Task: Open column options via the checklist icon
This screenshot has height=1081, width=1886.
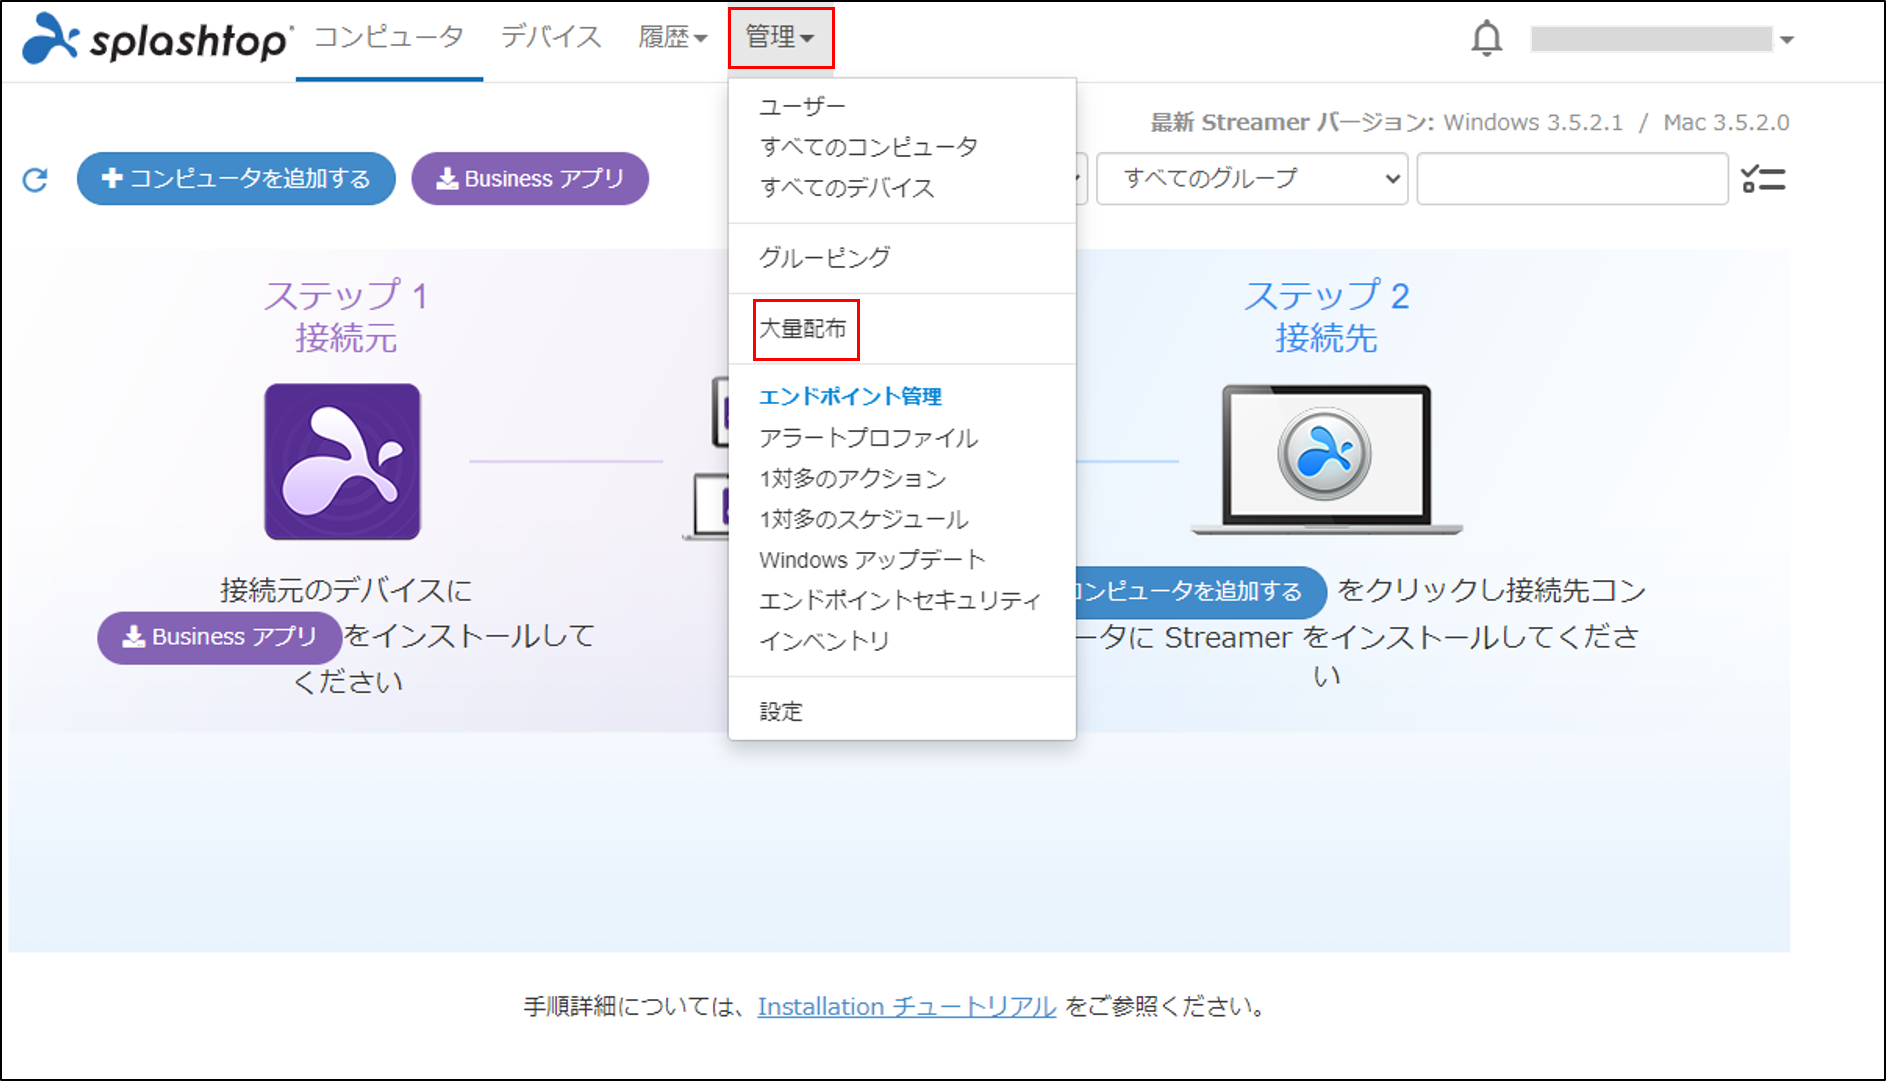Action: 1763,178
